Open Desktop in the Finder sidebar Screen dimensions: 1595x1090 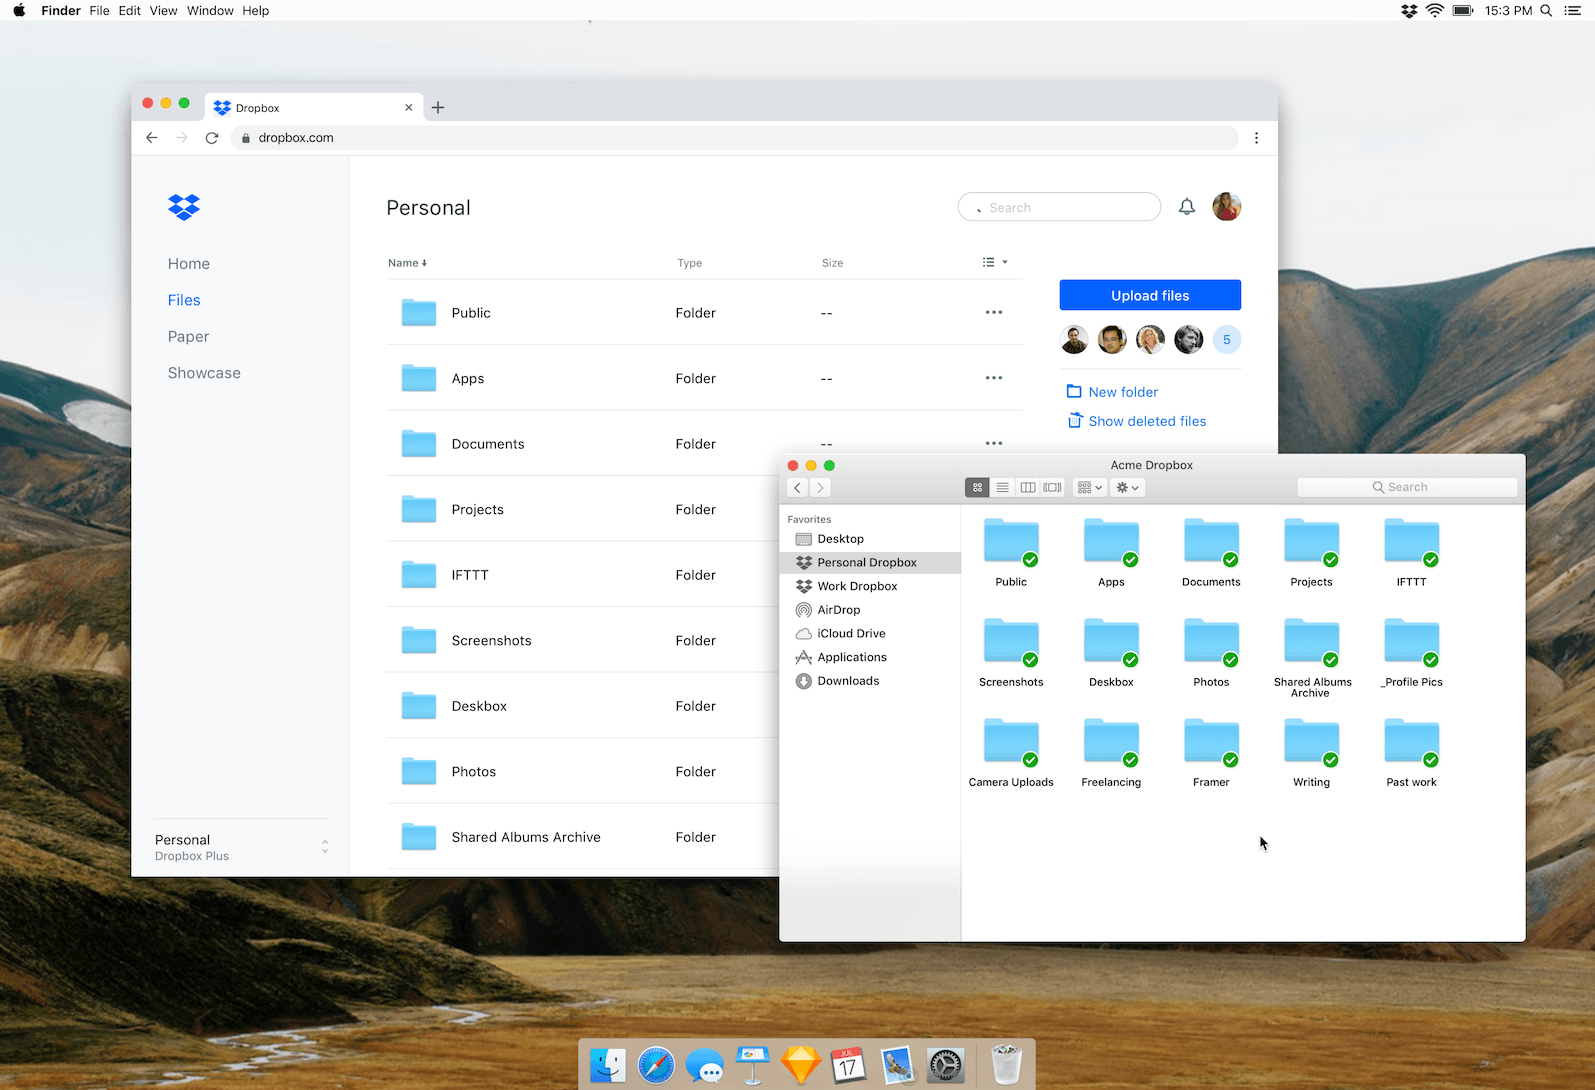coord(870,539)
